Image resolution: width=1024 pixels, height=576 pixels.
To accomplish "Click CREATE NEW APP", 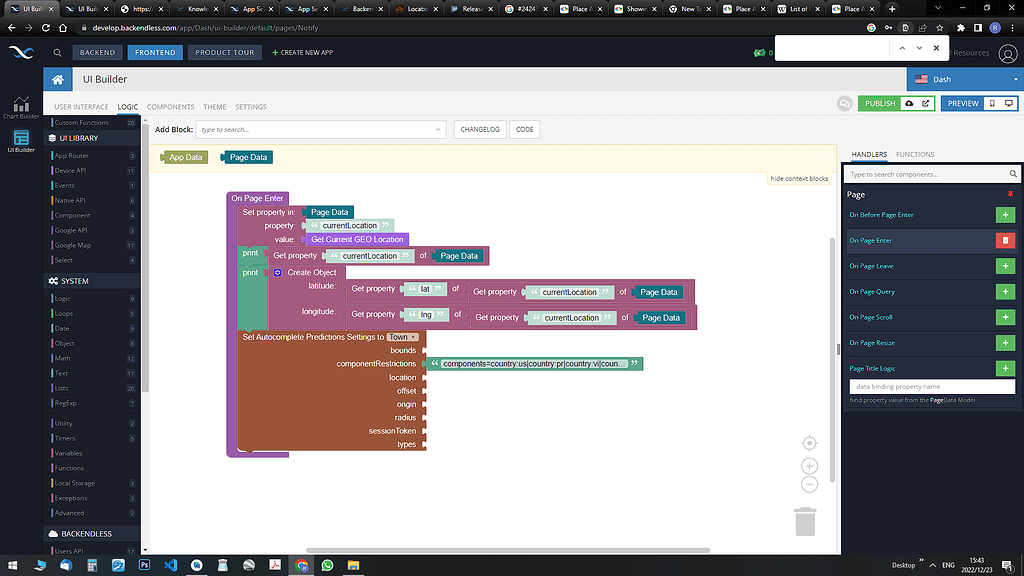I will tap(302, 52).
